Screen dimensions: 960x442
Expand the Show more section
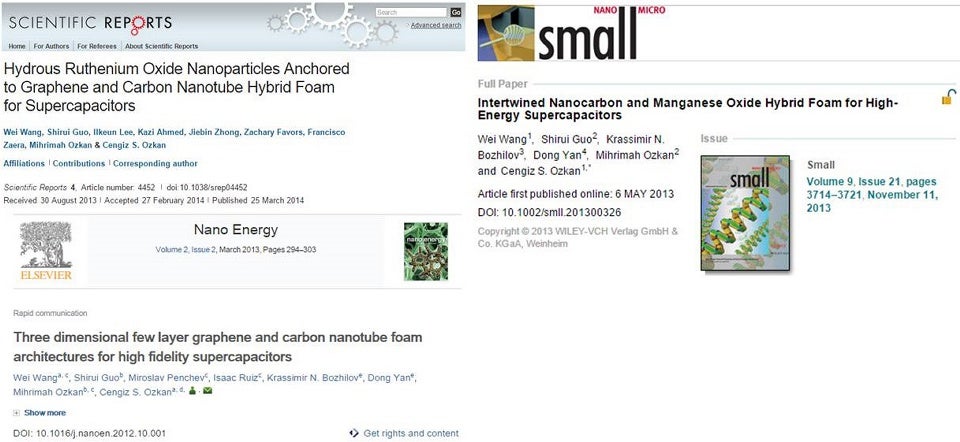[40, 412]
